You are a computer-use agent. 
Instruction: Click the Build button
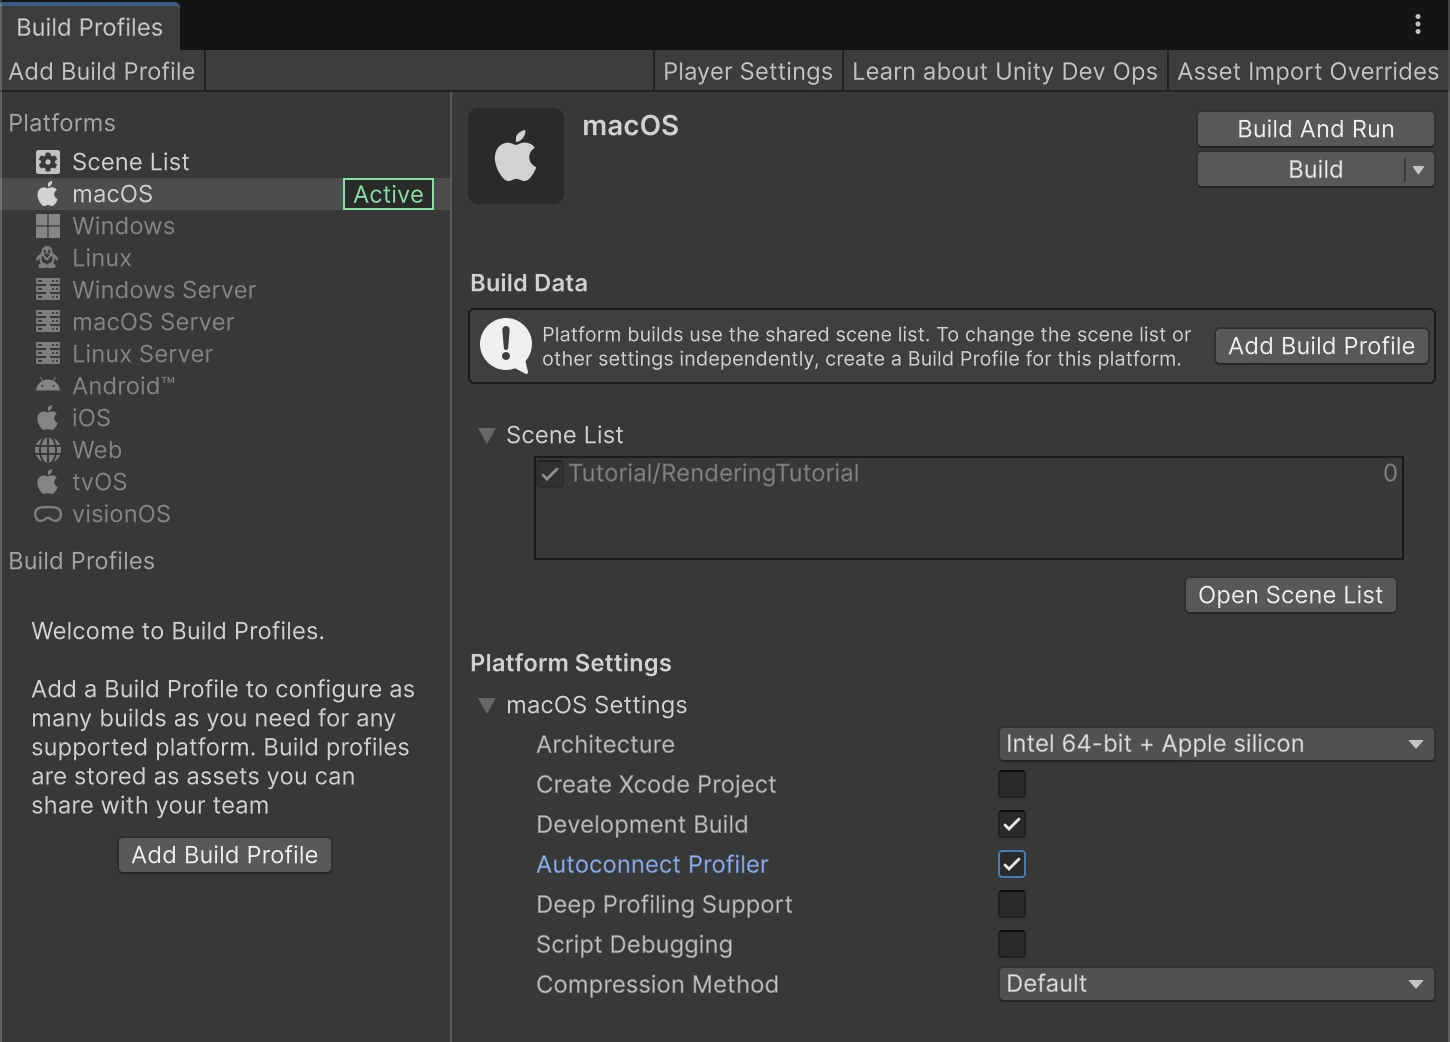tap(1302, 170)
